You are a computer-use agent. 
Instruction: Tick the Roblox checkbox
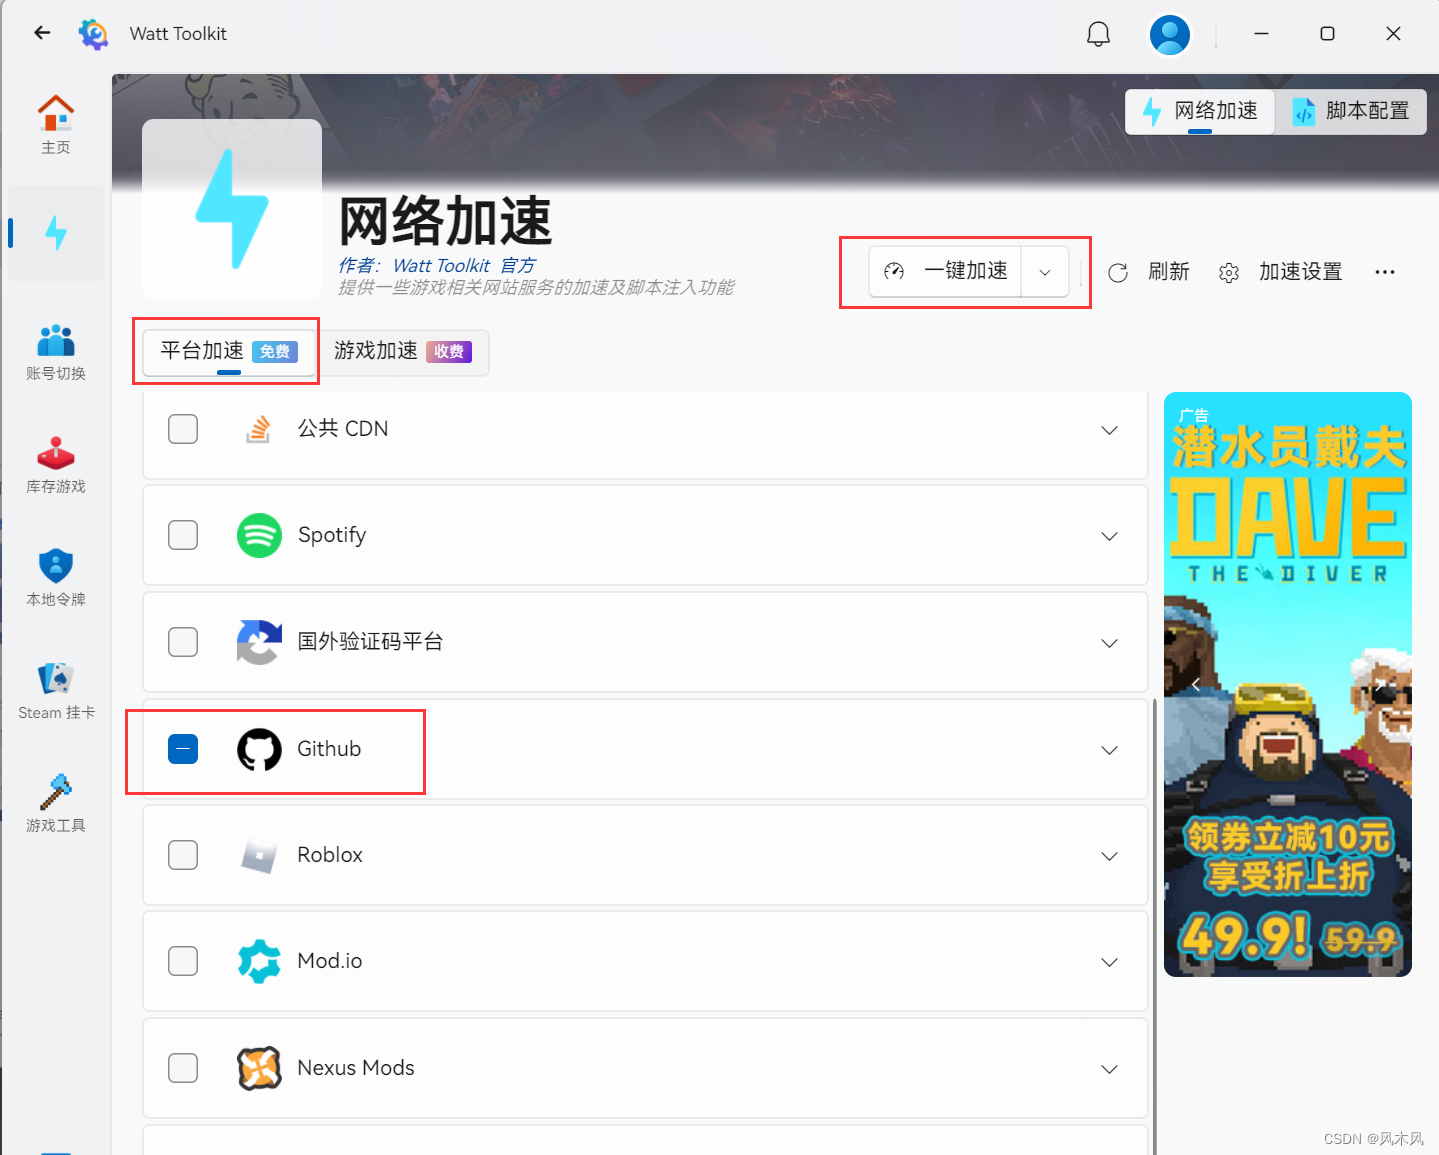tap(183, 855)
